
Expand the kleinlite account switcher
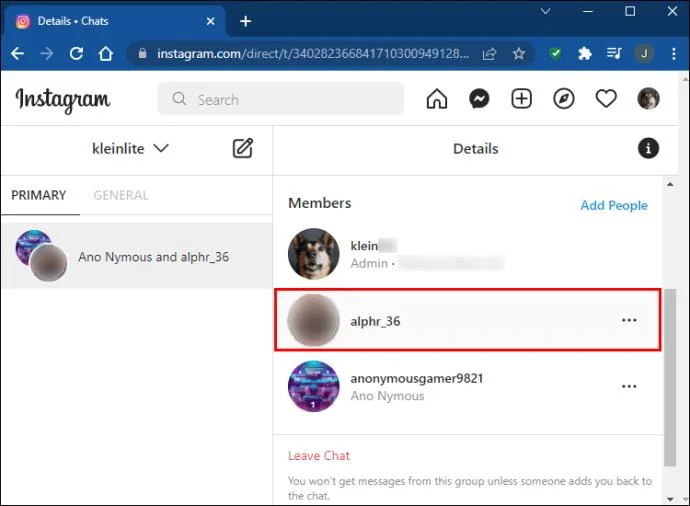[x=130, y=149]
